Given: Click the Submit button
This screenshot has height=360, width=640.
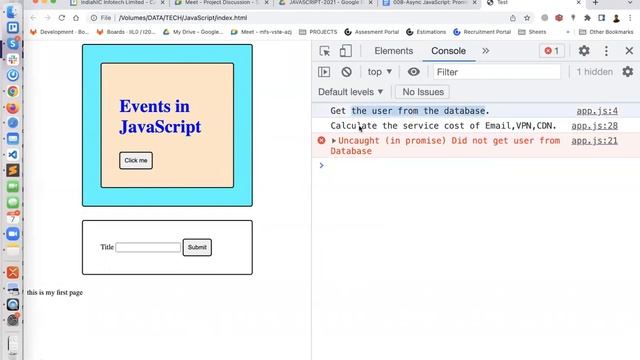Looking at the screenshot, I should click(x=197, y=247).
